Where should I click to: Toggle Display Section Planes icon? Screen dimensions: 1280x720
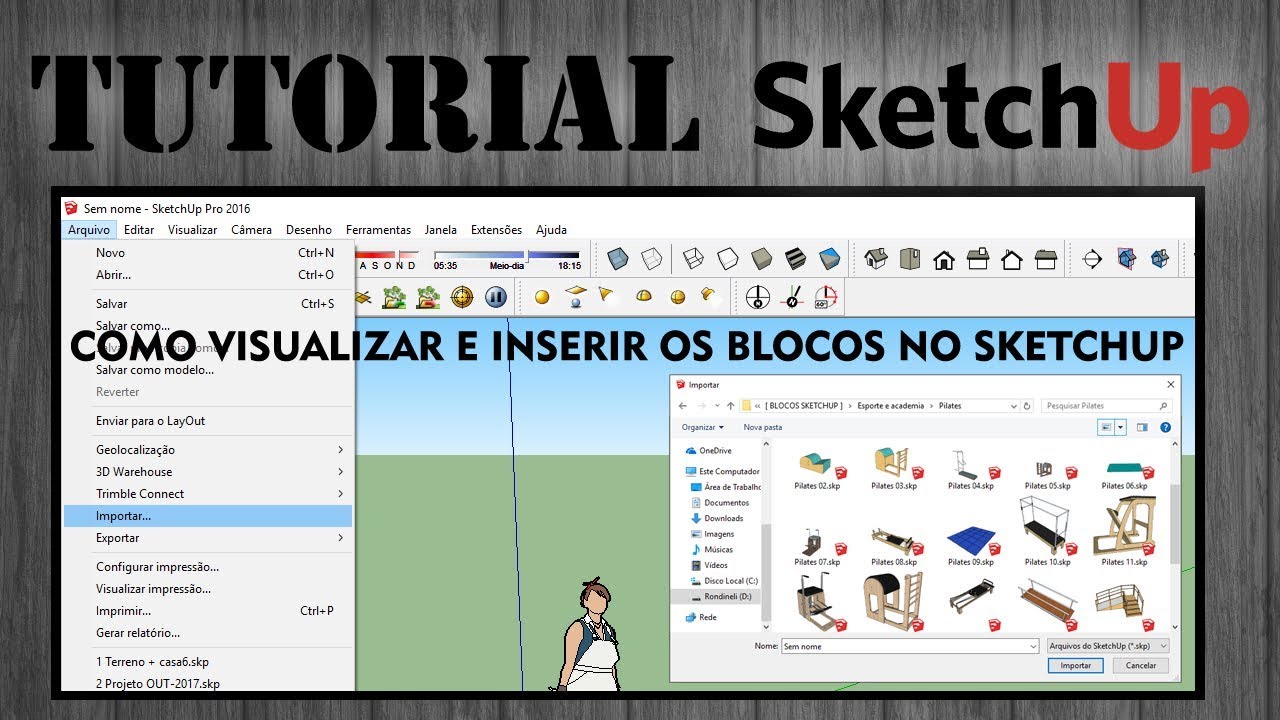click(x=1126, y=259)
